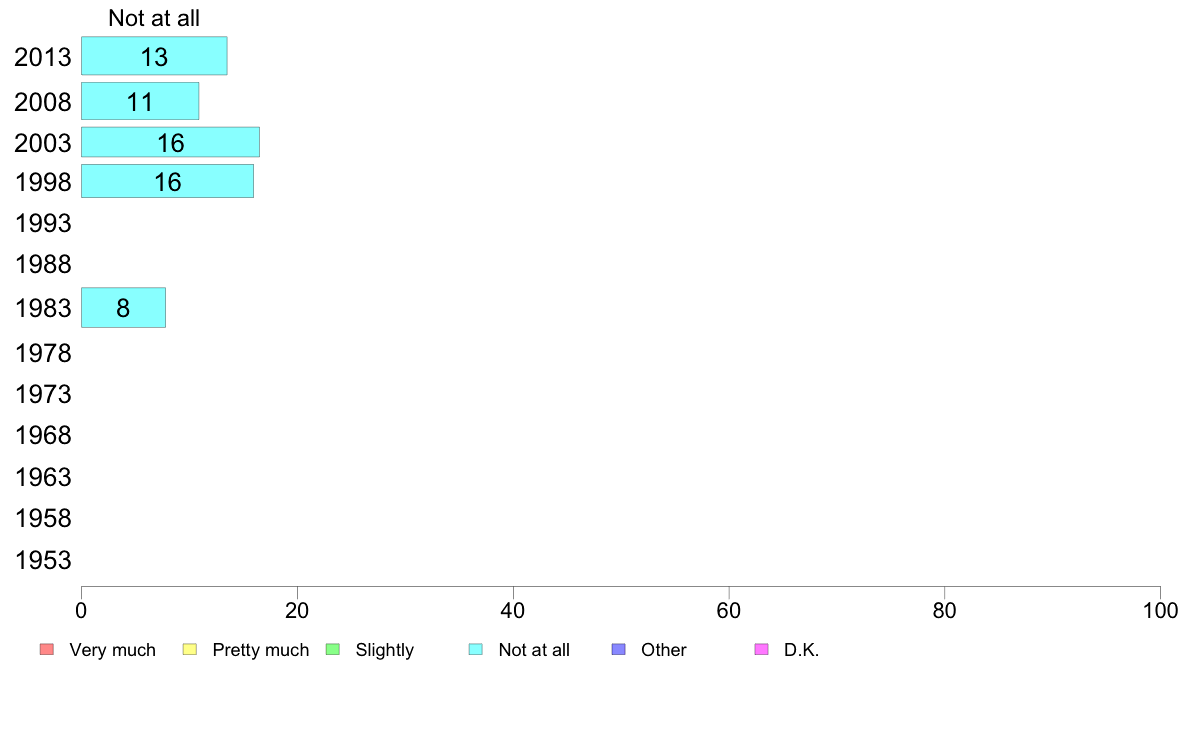Select the 2013 bar showing 13
Viewport: 1188px width, 736px height.
point(154,56)
